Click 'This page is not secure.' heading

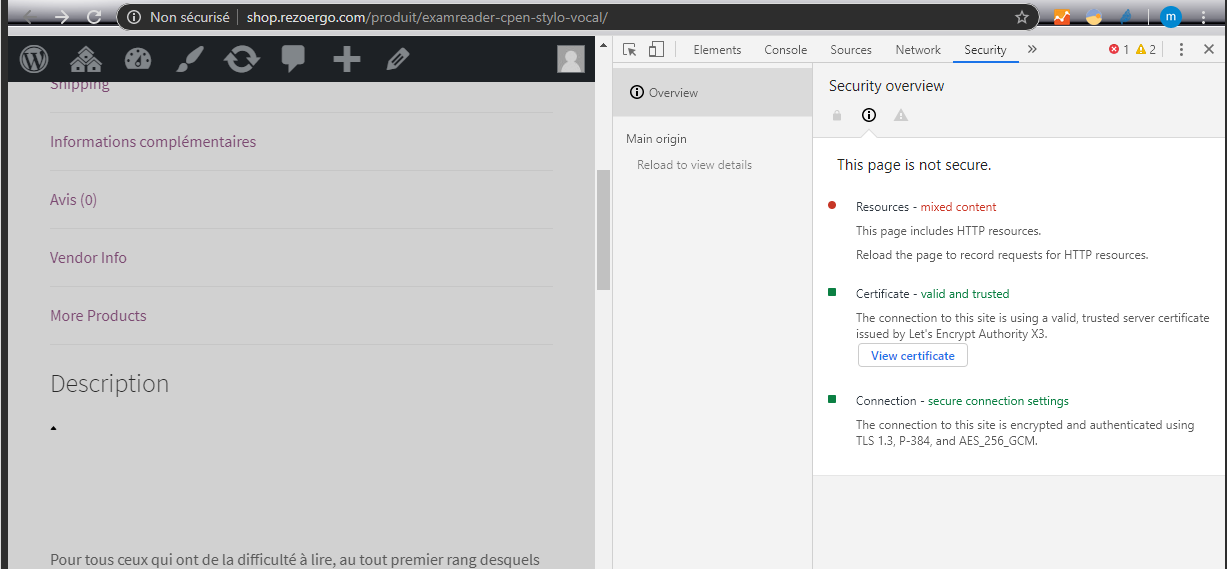(x=914, y=165)
